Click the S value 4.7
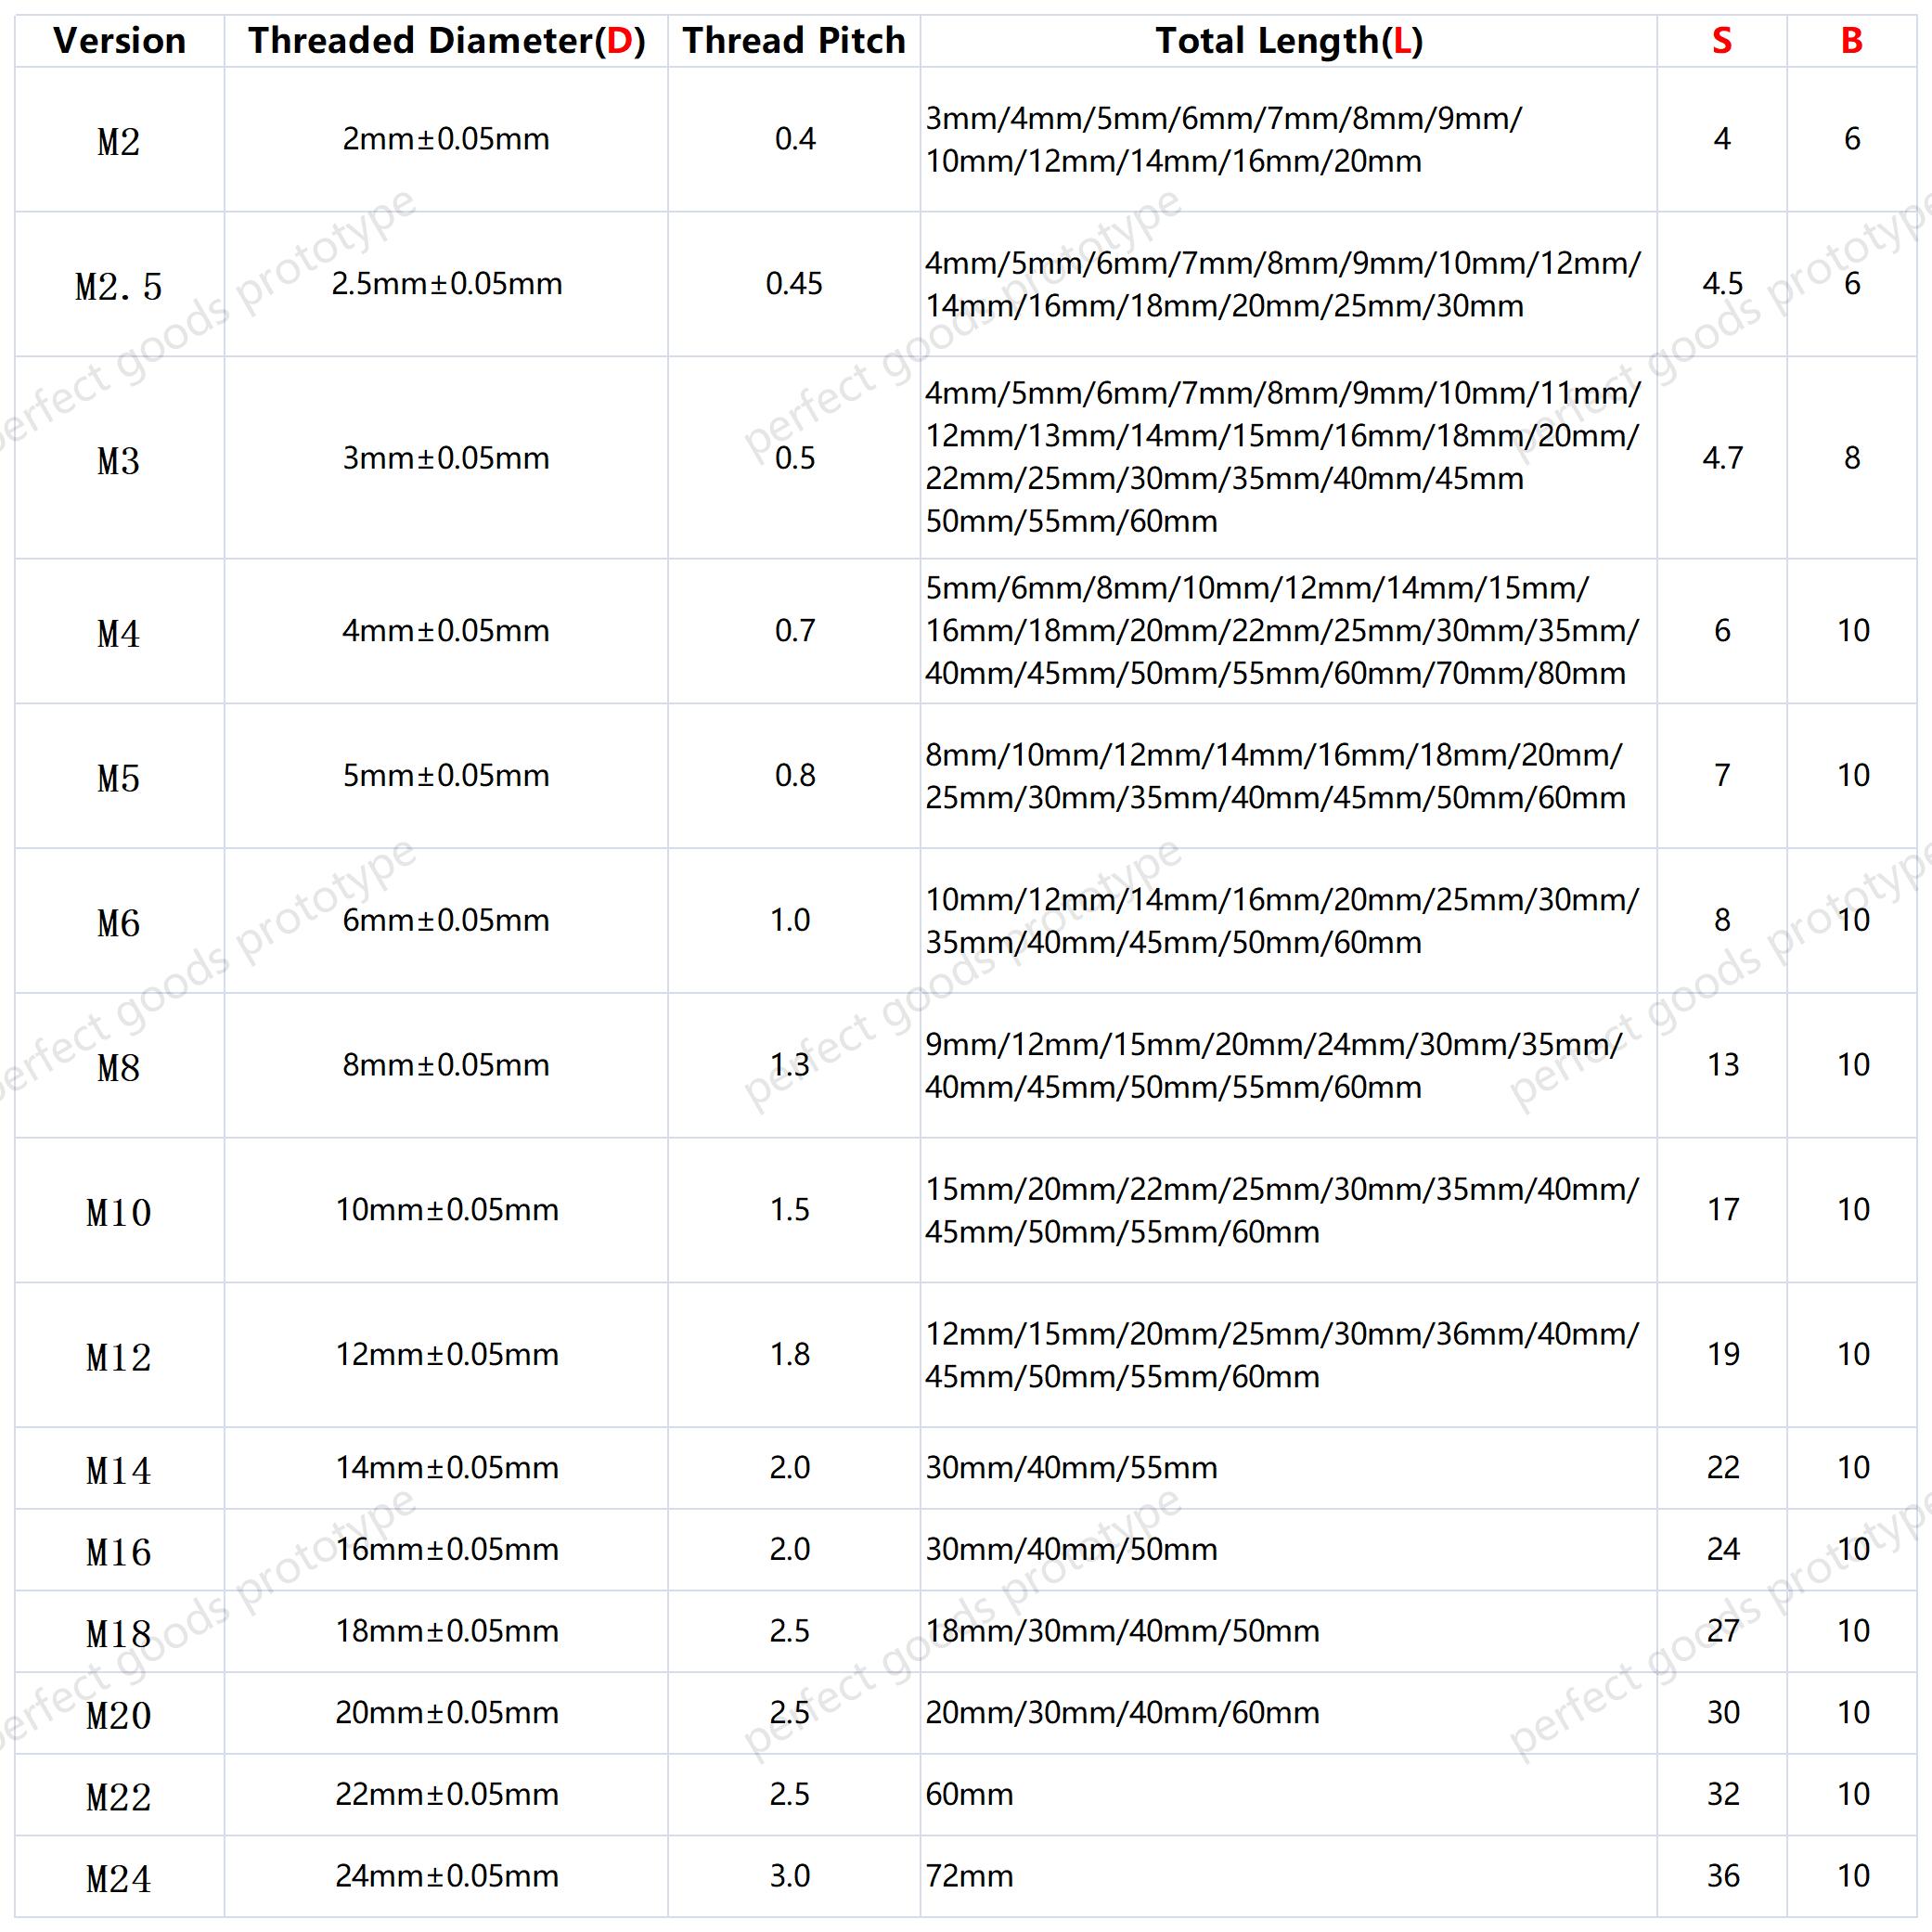Viewport: 1932px width, 1932px height. pyautogui.click(x=1722, y=458)
